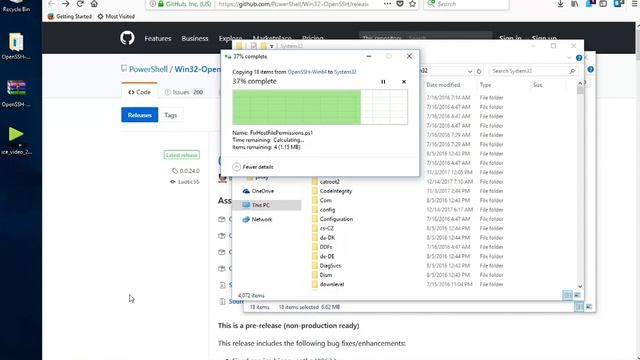Click the magnifier icon in Search System32
This screenshot has width=640, height=360.
pyautogui.click(x=572, y=71)
